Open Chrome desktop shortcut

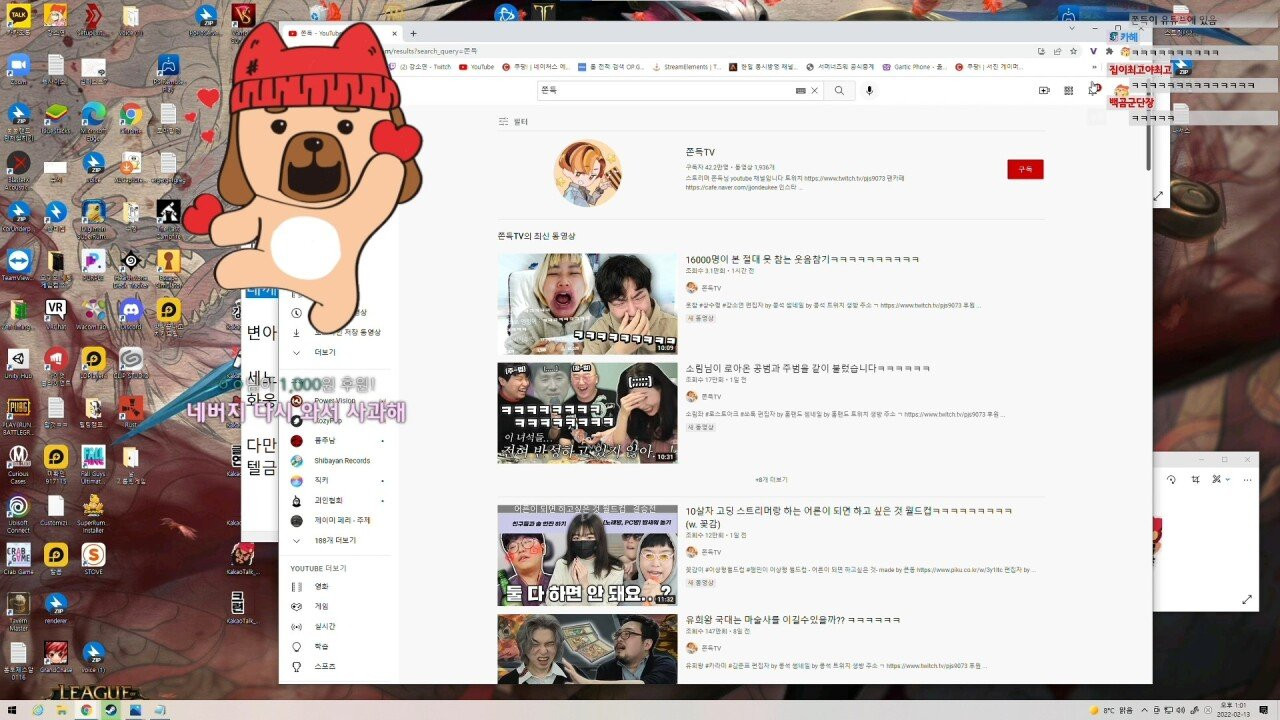coord(131,118)
